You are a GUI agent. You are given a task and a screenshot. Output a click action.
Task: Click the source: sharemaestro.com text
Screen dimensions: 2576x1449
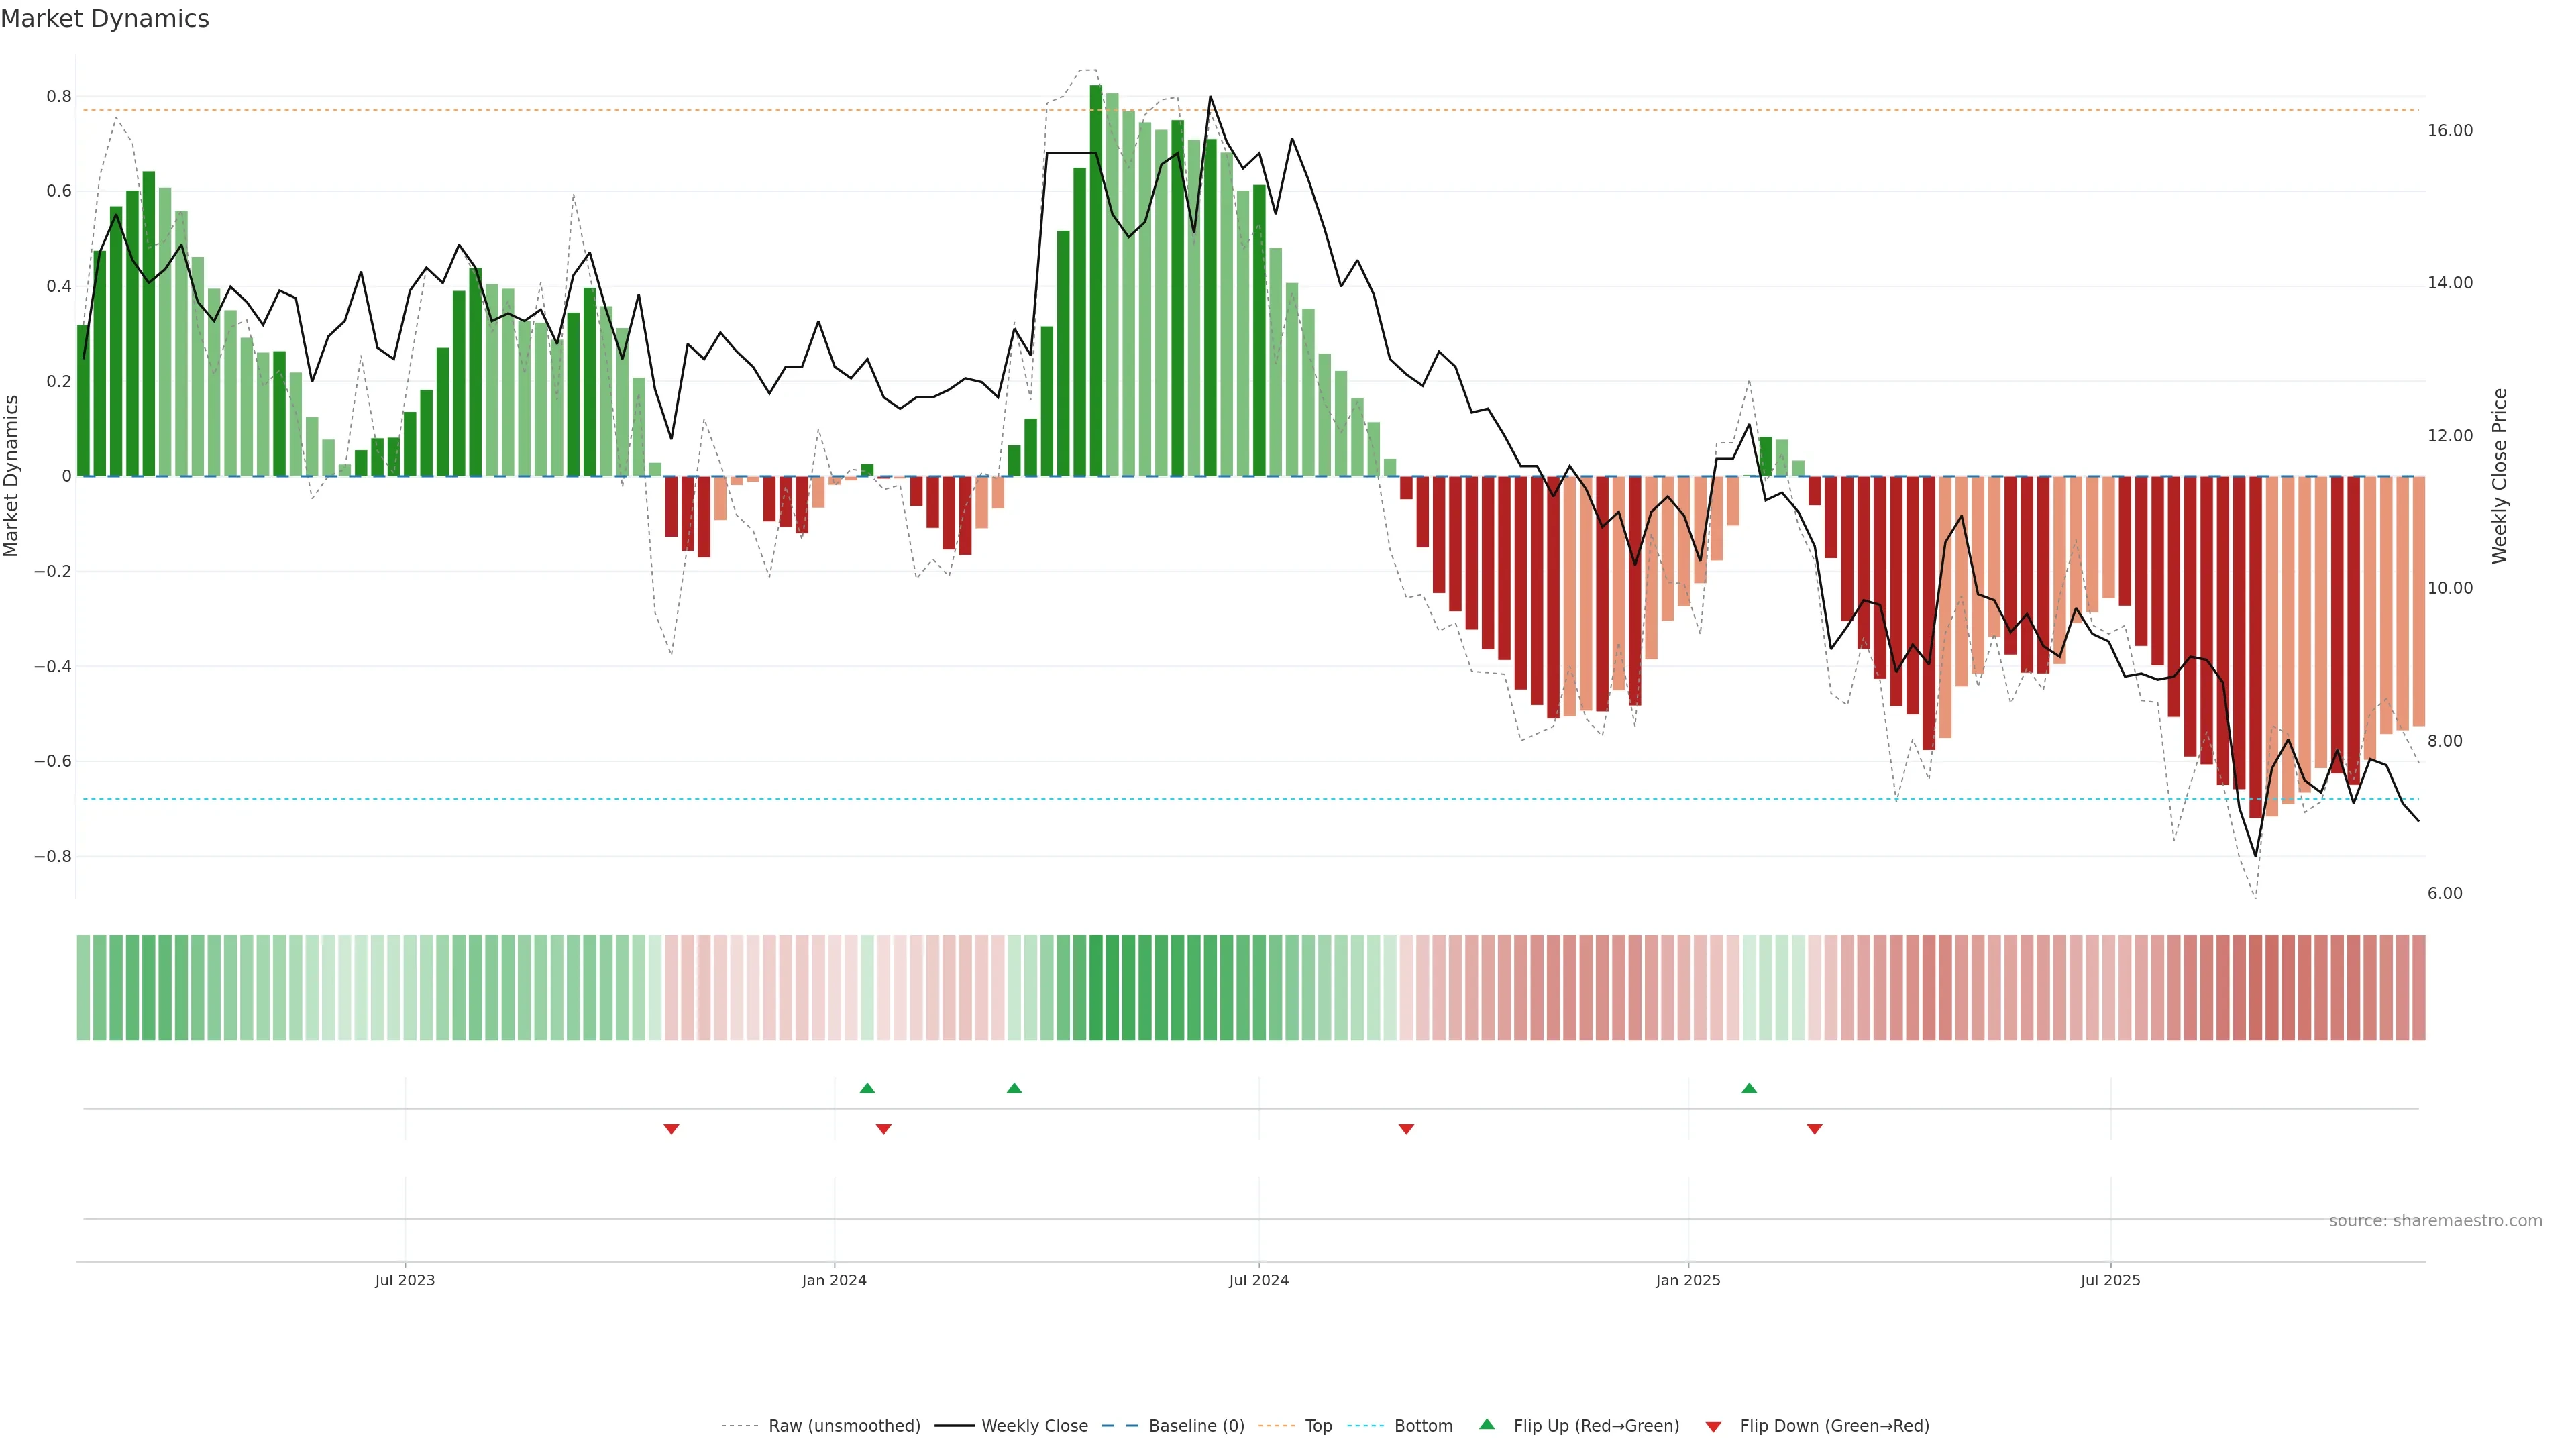(2435, 1221)
